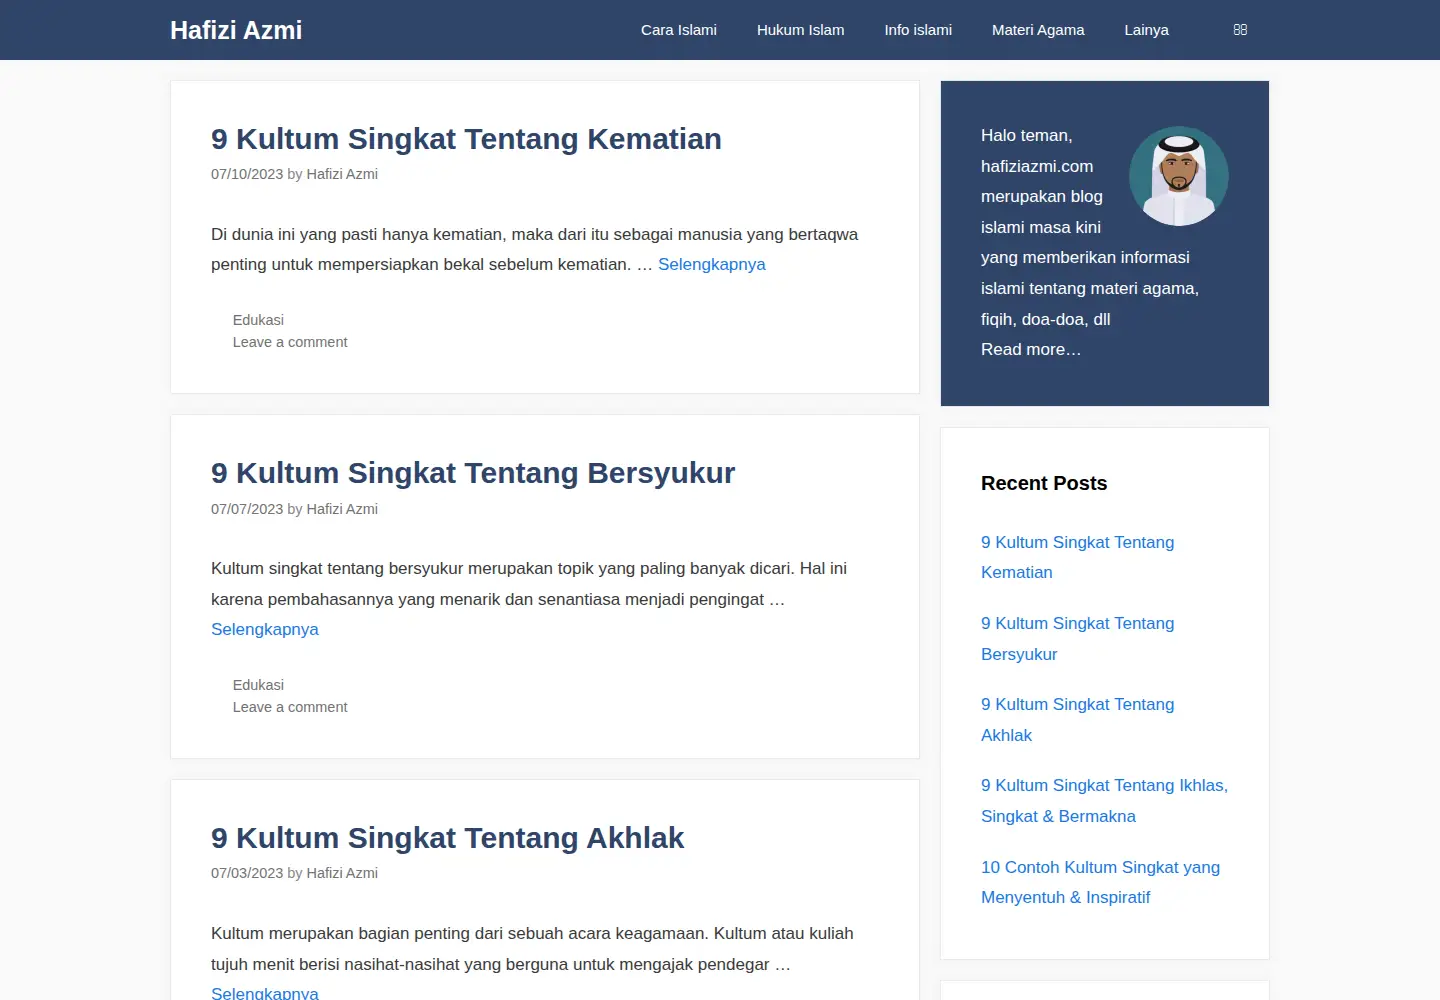Open post title 9 Kultum Singkat Tentang Kematian
The height and width of the screenshot is (1000, 1440).
466,139
